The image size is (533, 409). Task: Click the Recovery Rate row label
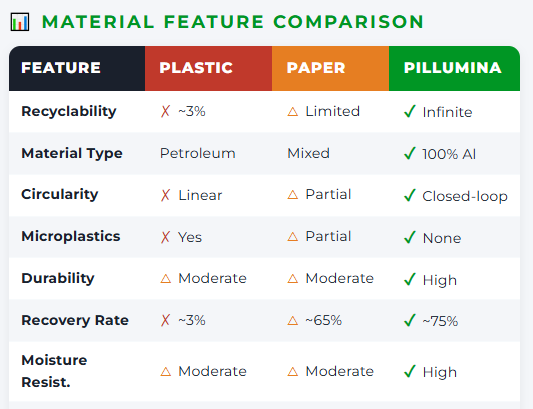(x=75, y=320)
